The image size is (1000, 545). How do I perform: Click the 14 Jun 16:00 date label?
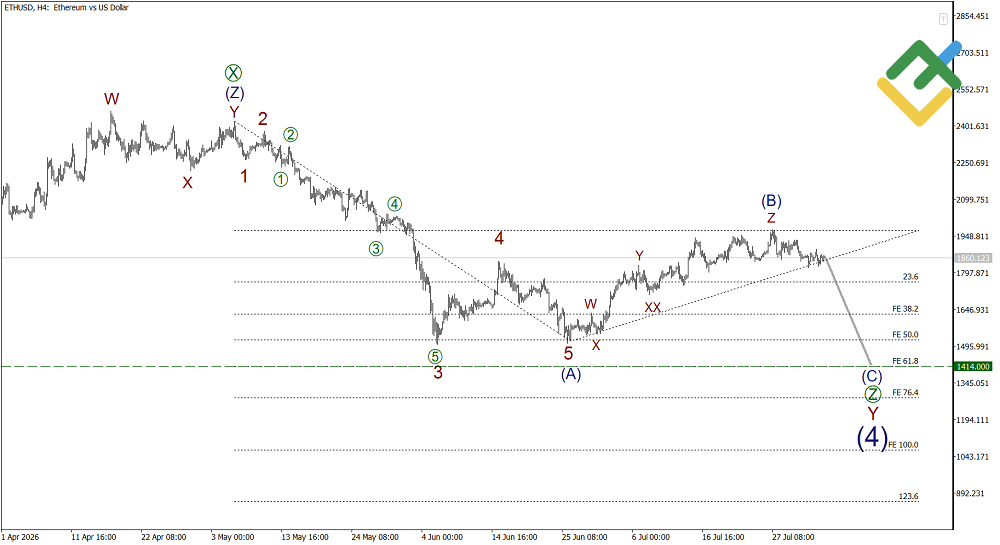[x=515, y=537]
